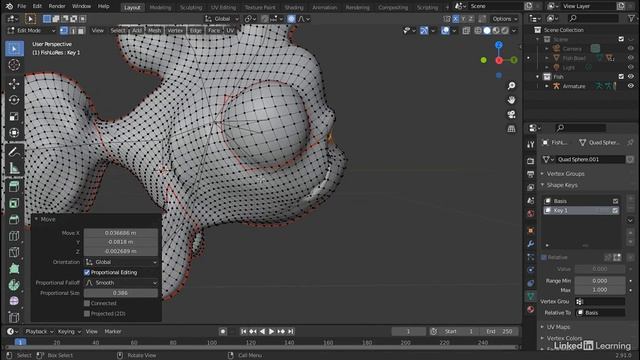640x360 pixels.
Task: Select the Annotate tool
Action: coord(14,151)
